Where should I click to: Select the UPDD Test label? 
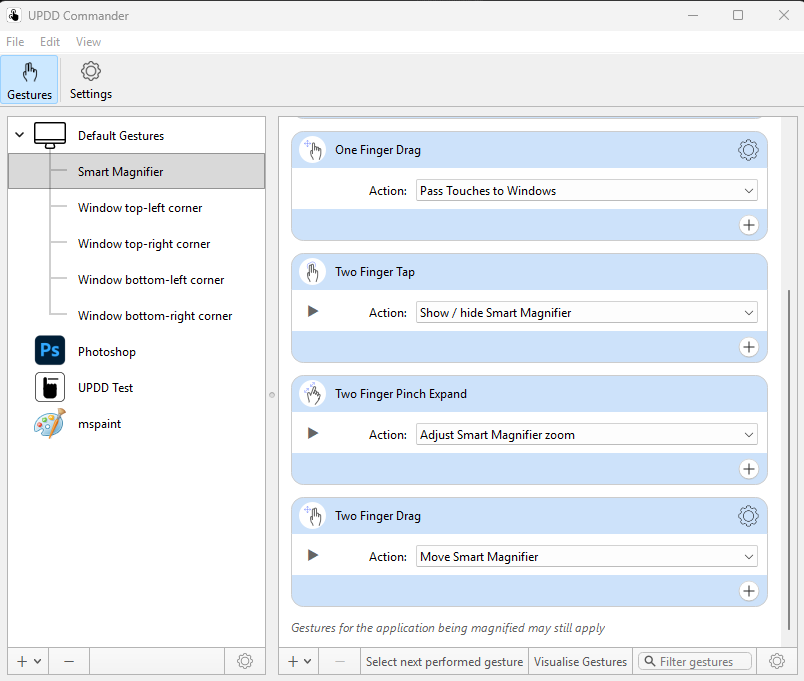105,388
